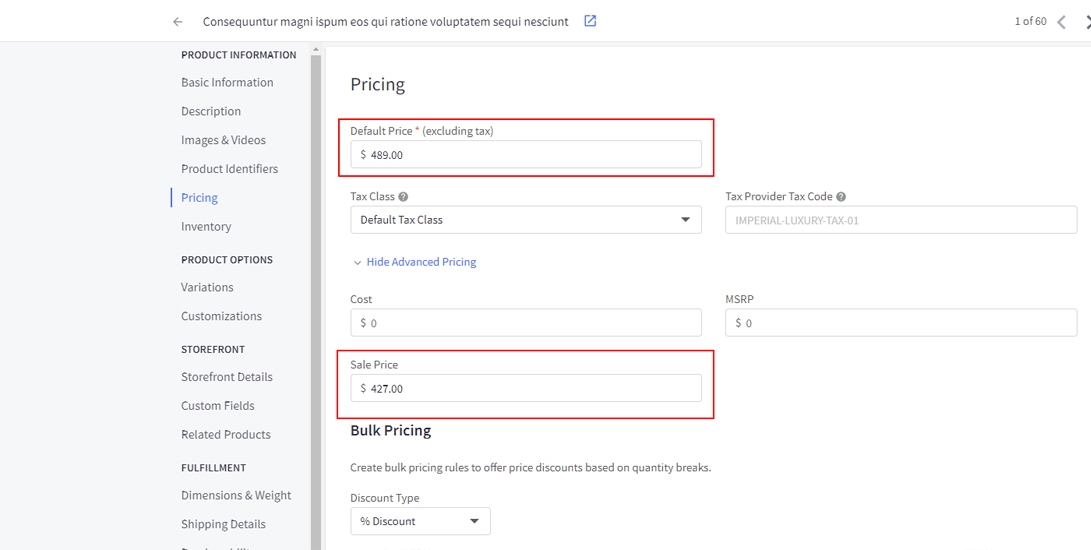
Task: Open Variations in sidebar
Action: (207, 287)
